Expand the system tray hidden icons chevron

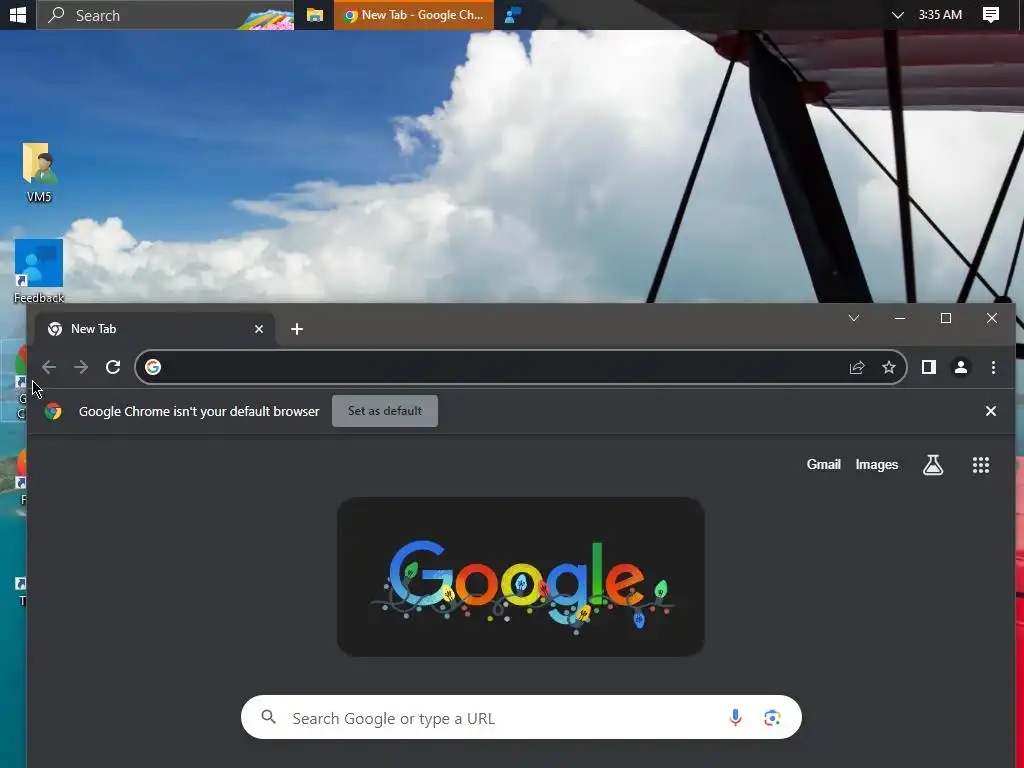coord(898,14)
